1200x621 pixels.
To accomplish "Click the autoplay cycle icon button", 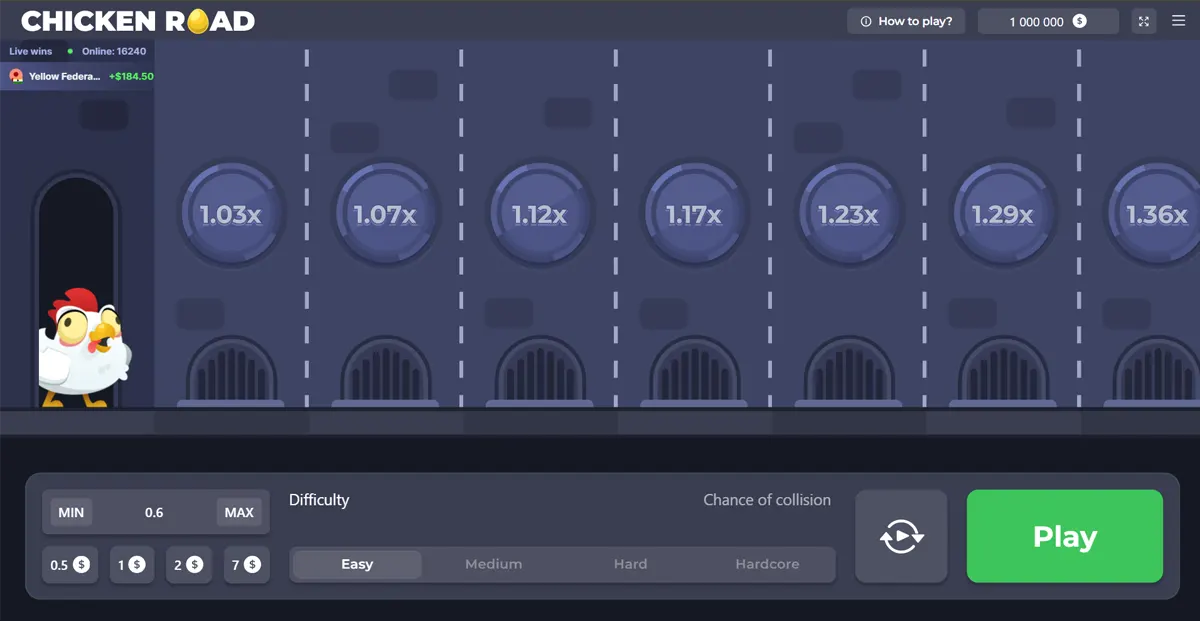I will [x=901, y=536].
